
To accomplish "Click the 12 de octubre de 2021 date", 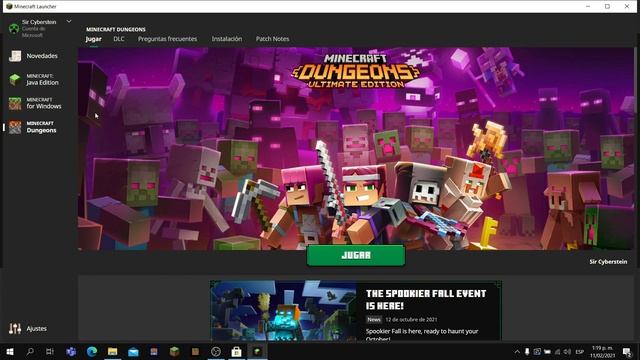I will tap(411, 320).
